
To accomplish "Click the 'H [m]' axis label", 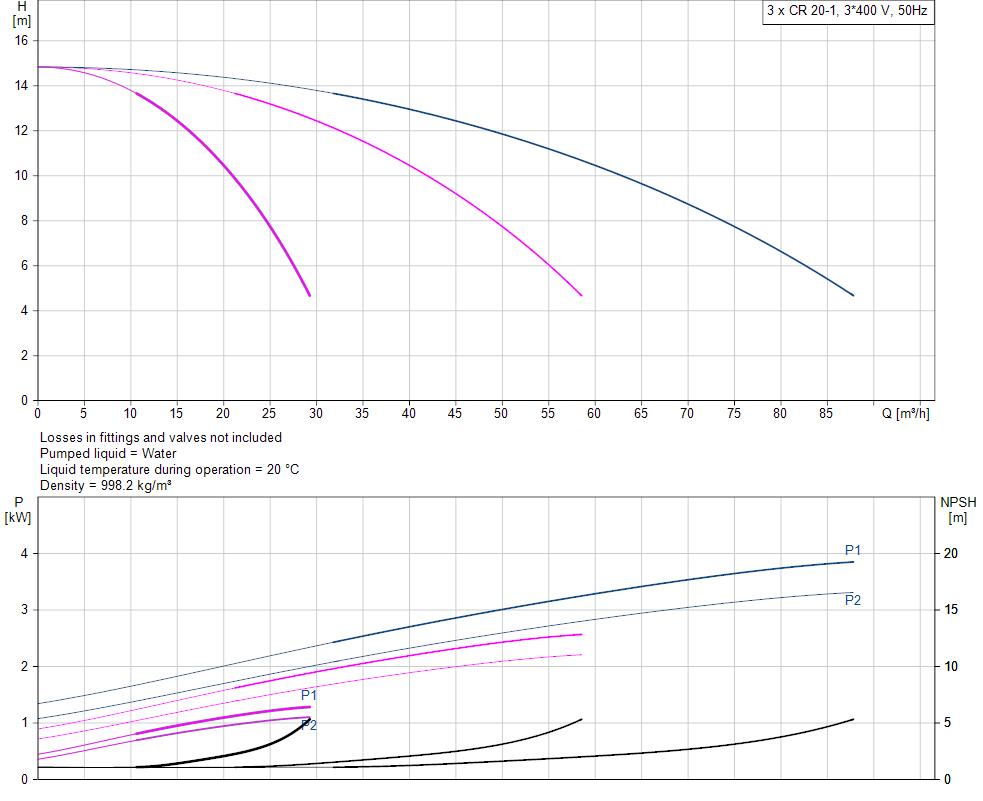I will [21, 14].
